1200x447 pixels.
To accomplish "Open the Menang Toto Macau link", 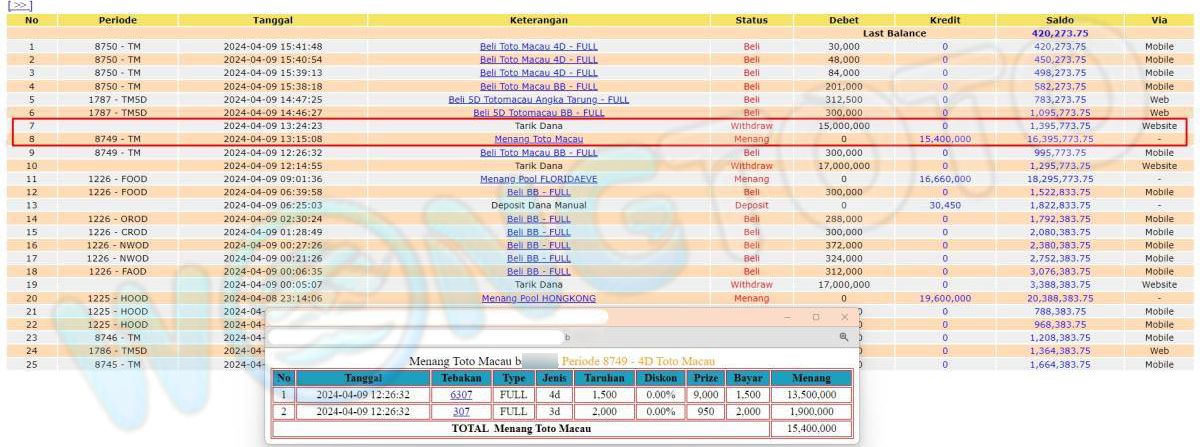I will tap(538, 139).
